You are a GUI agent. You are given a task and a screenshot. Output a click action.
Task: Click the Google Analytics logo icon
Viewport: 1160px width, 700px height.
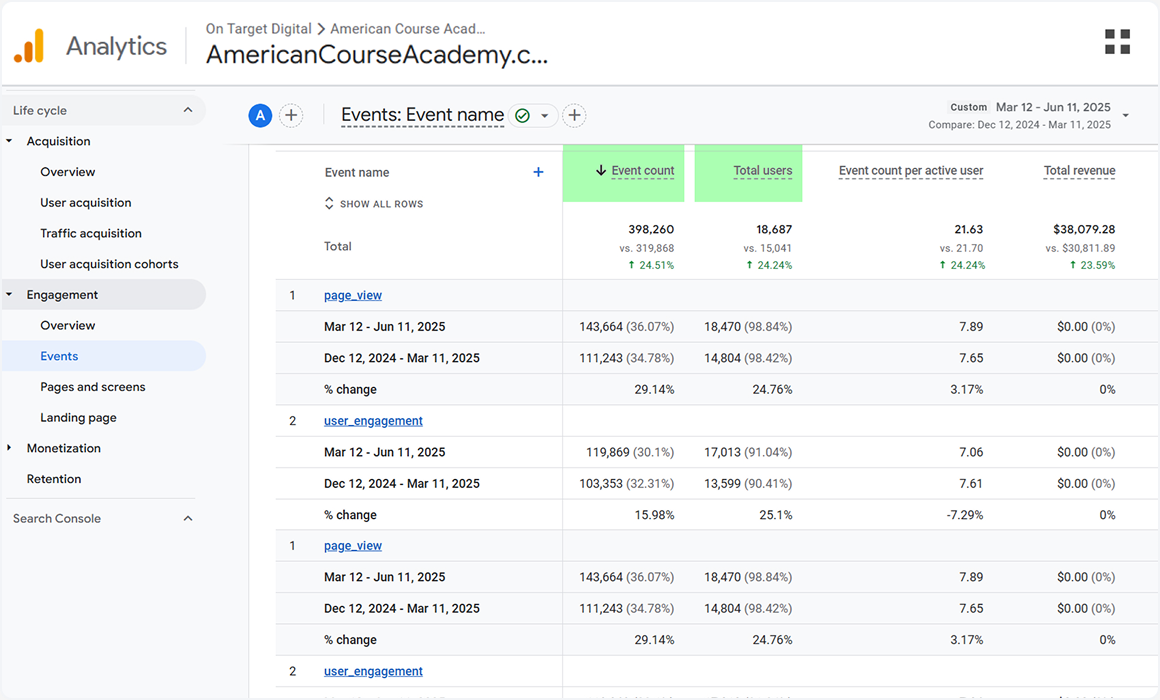pyautogui.click(x=29, y=46)
